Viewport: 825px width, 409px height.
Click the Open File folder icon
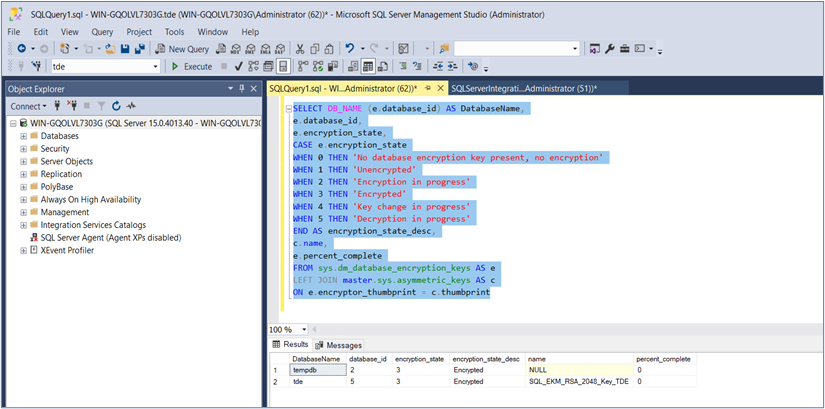tap(110, 49)
